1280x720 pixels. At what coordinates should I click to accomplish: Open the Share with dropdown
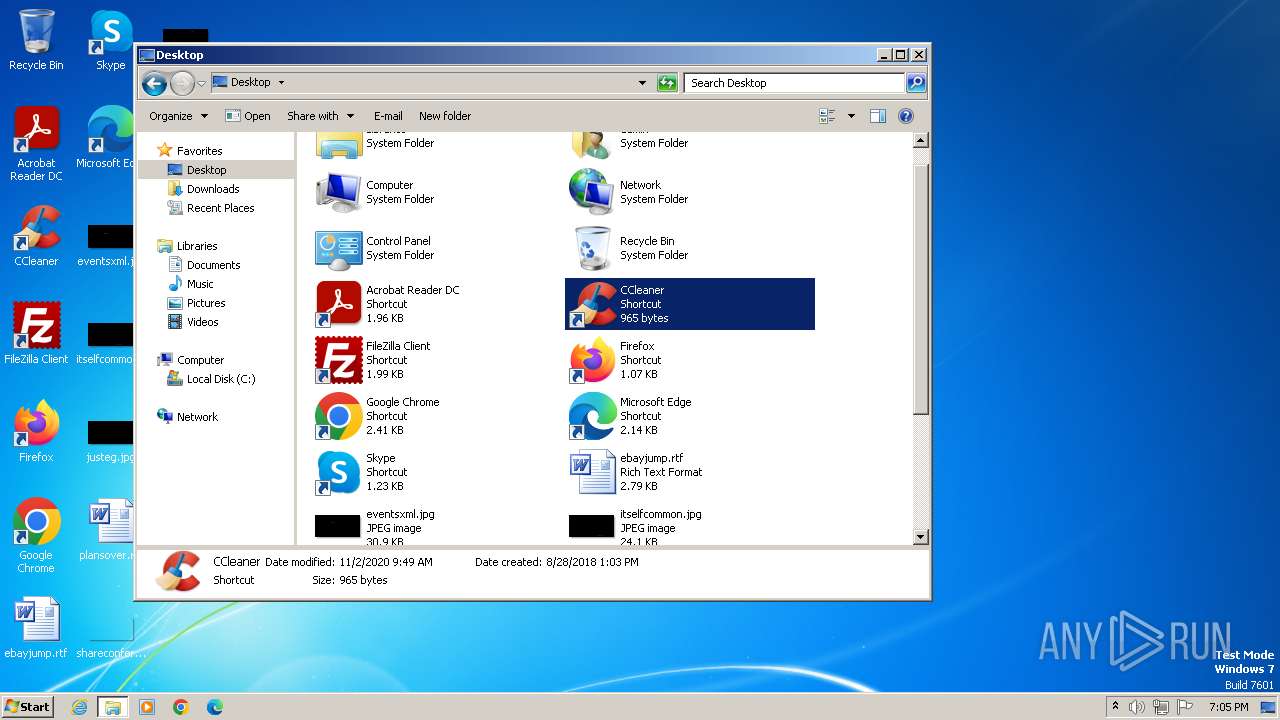[320, 116]
